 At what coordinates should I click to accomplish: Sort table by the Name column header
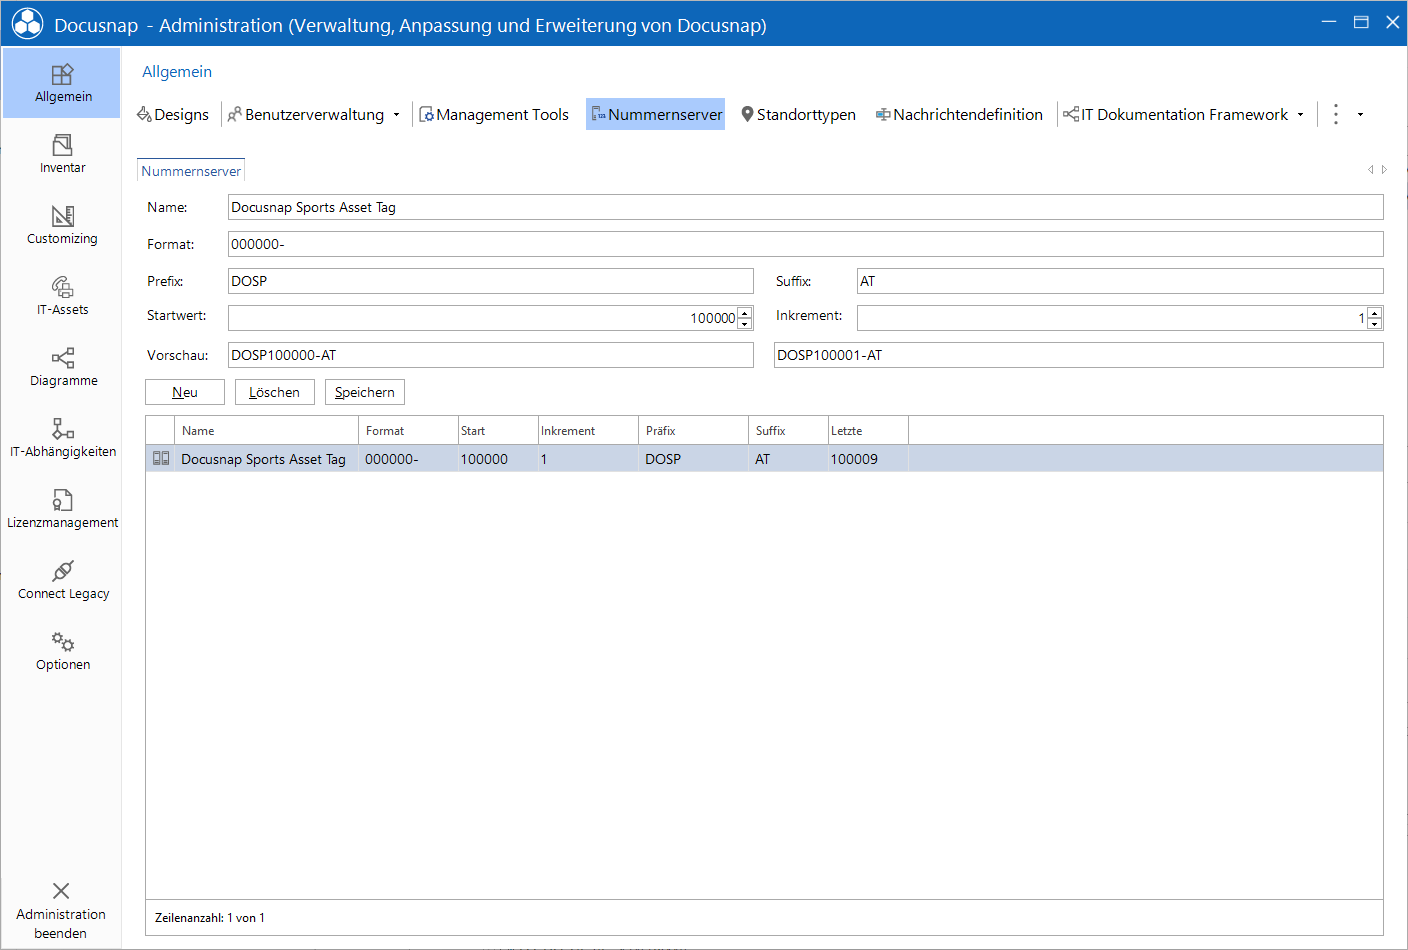coord(267,431)
